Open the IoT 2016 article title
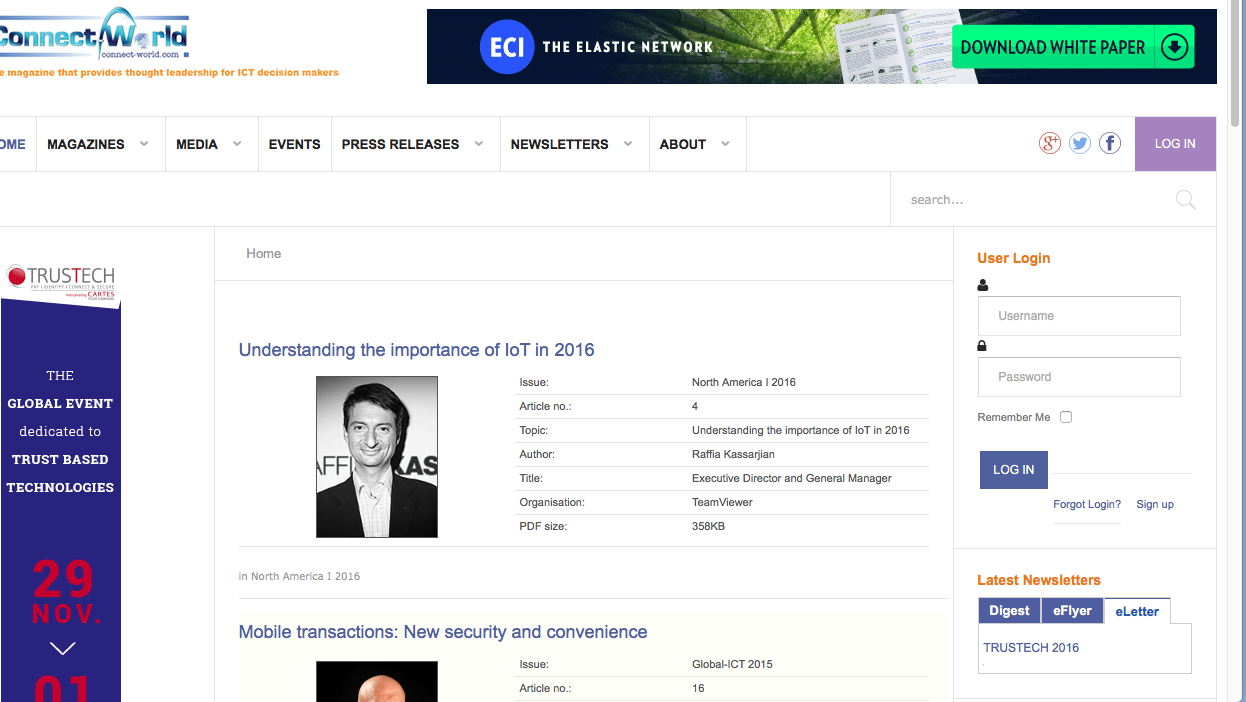 (416, 350)
